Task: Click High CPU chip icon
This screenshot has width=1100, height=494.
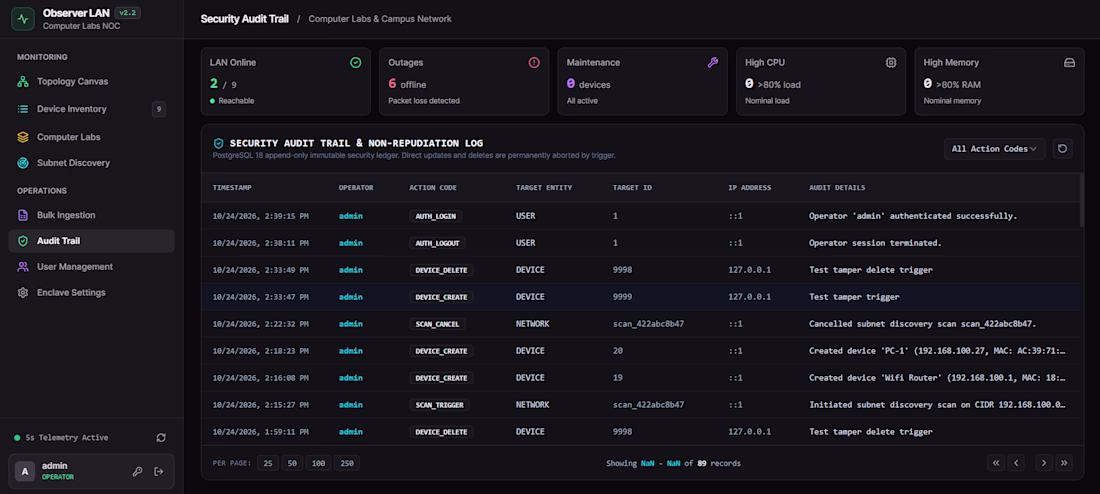Action: click(891, 62)
